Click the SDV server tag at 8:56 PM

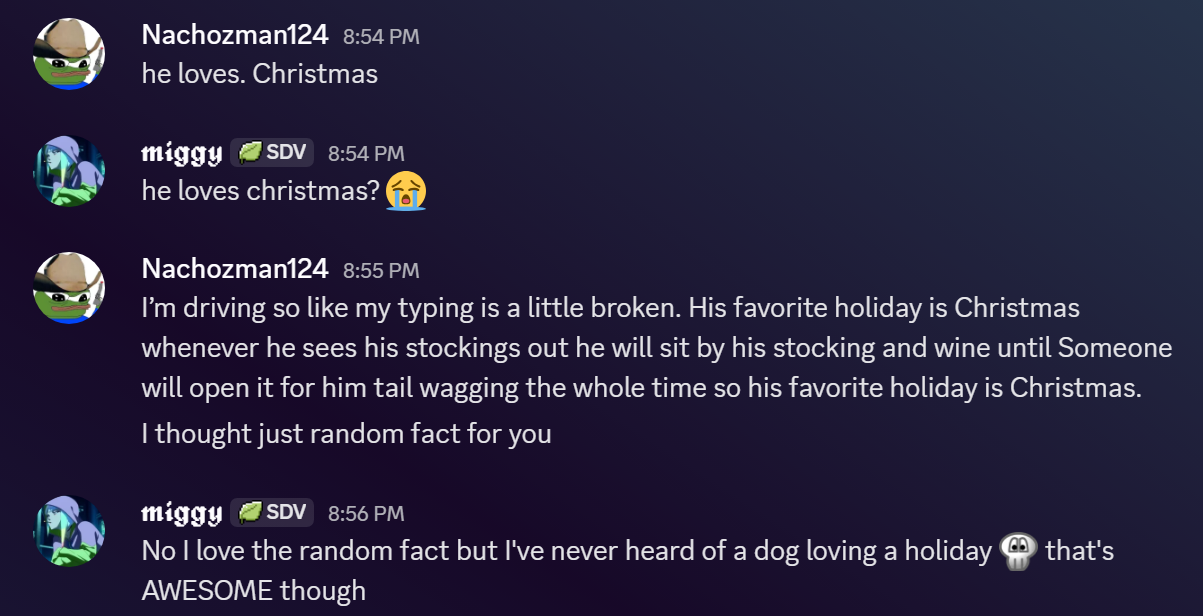click(272, 513)
